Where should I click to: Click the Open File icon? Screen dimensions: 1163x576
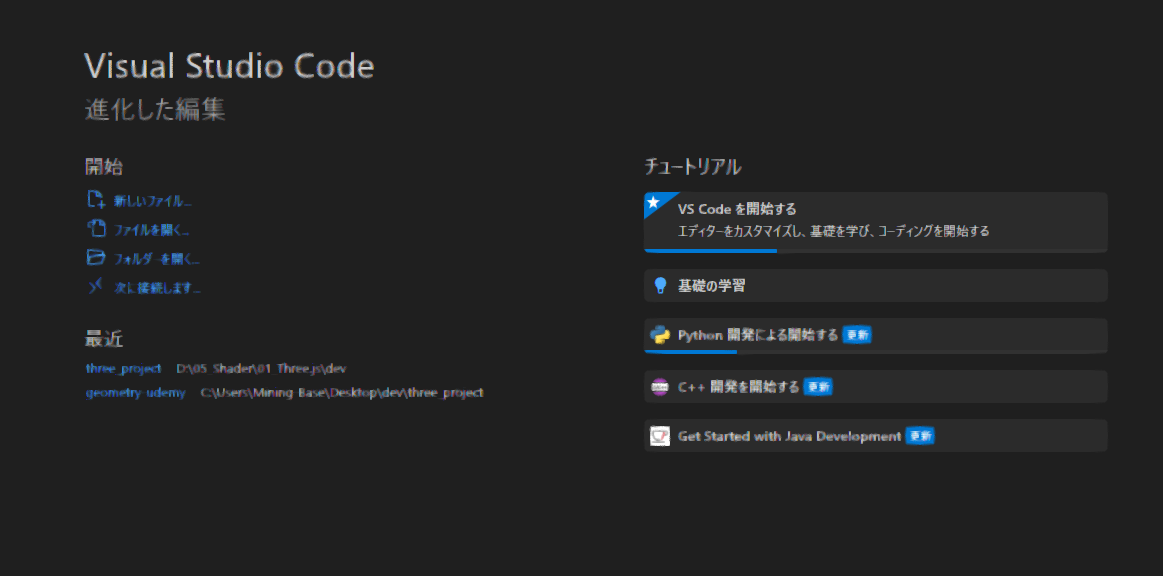96,228
